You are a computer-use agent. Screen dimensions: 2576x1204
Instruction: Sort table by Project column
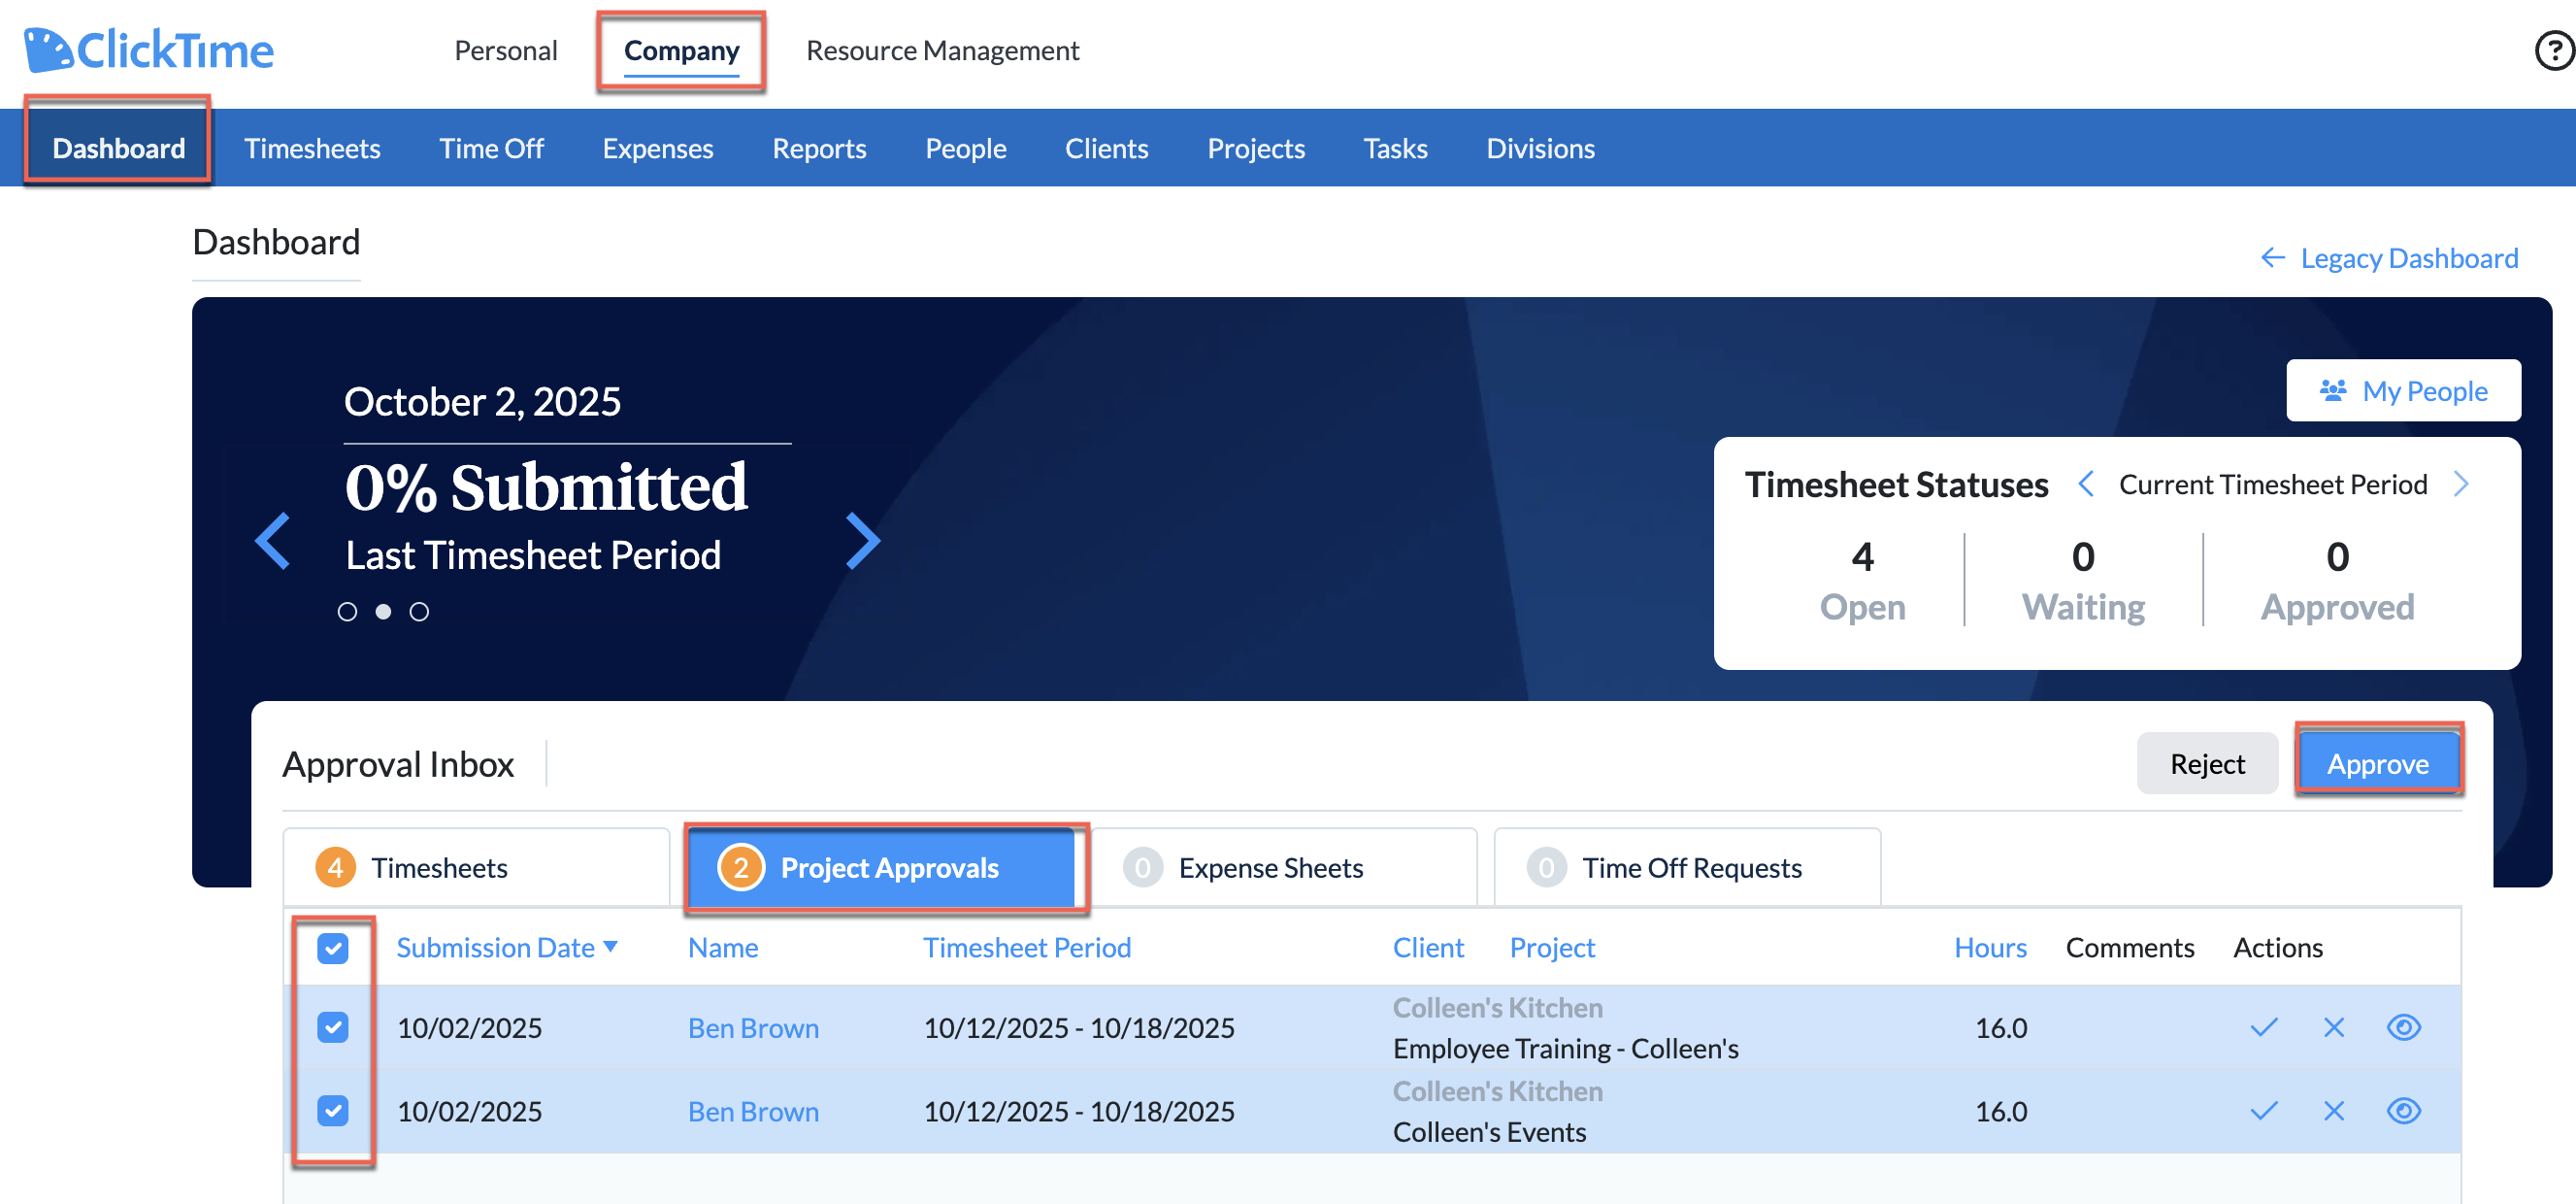1552,947
